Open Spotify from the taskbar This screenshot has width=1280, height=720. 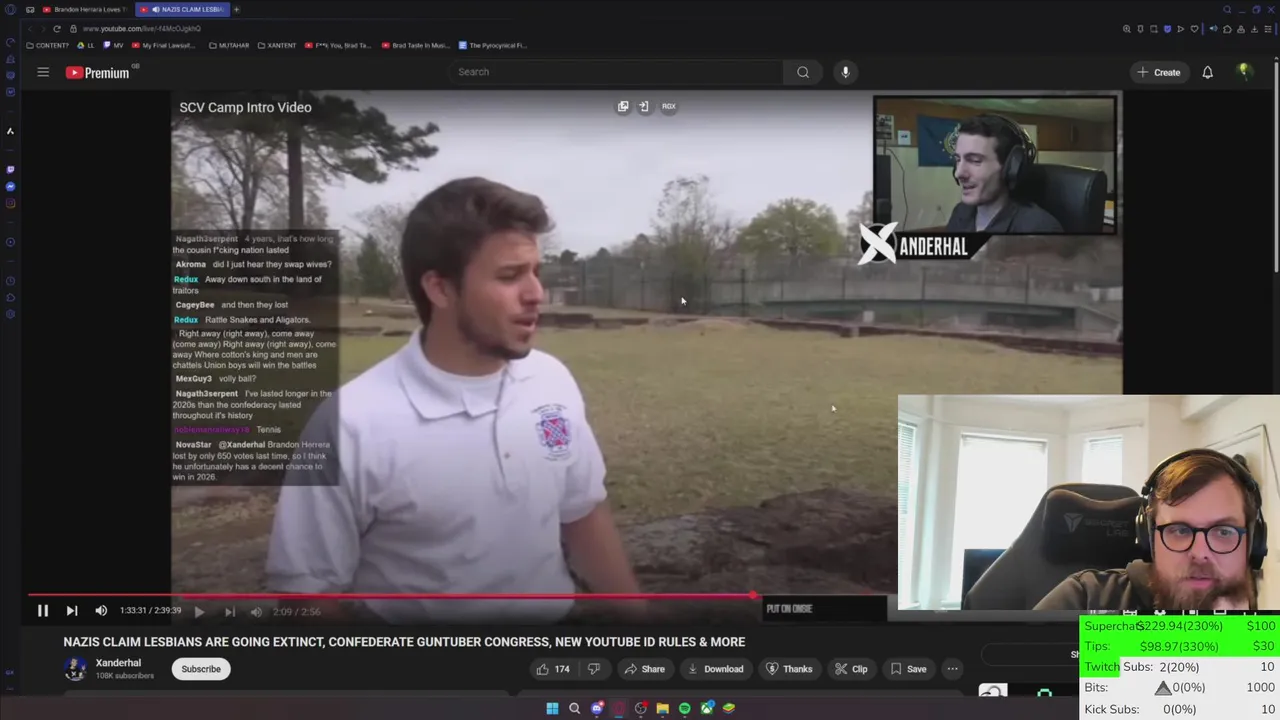pyautogui.click(x=684, y=708)
